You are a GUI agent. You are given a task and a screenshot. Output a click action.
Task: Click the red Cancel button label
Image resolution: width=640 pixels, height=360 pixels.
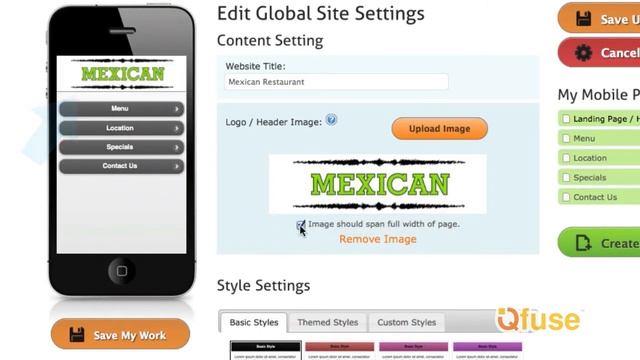point(620,53)
